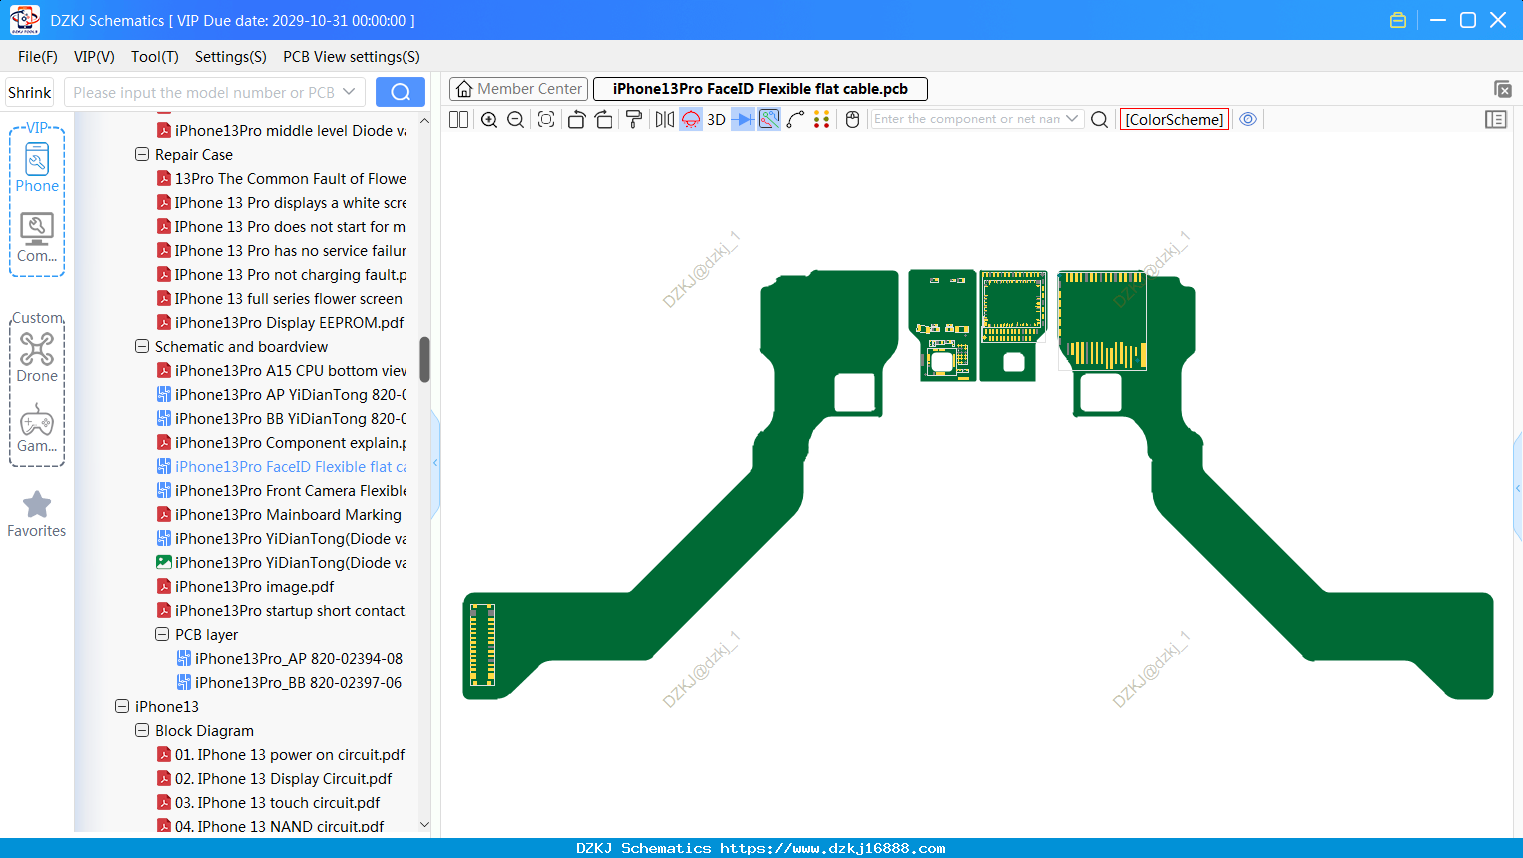
Task: Open the VIP(V) menu
Action: click(94, 57)
